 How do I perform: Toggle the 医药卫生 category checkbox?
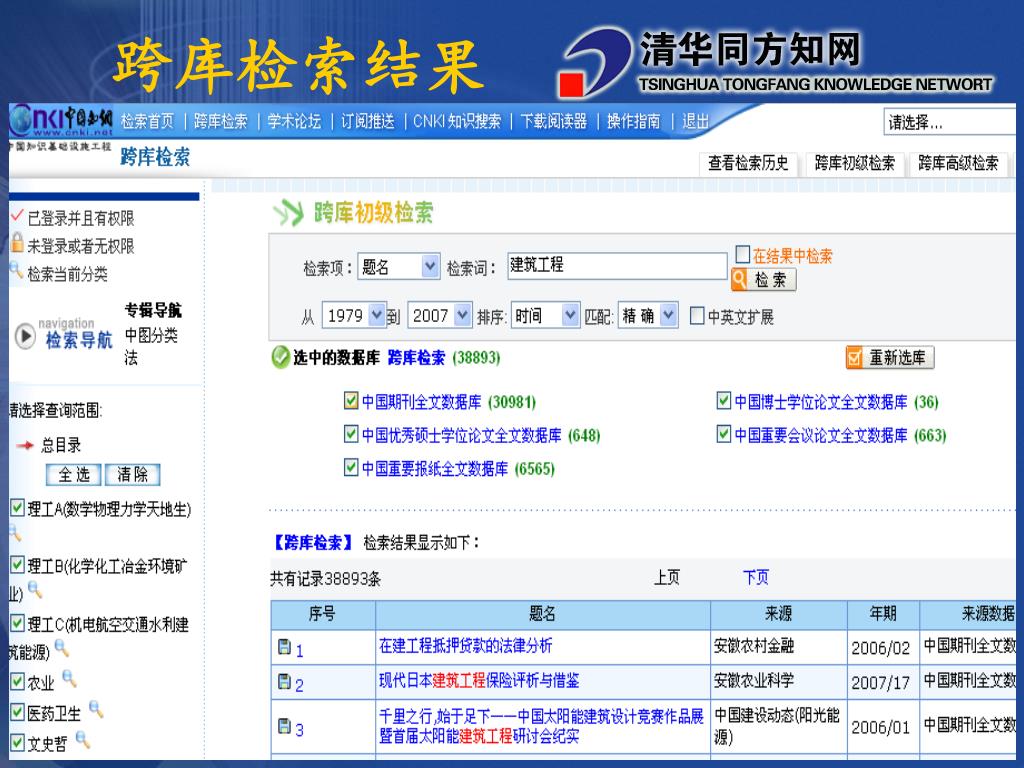18,712
